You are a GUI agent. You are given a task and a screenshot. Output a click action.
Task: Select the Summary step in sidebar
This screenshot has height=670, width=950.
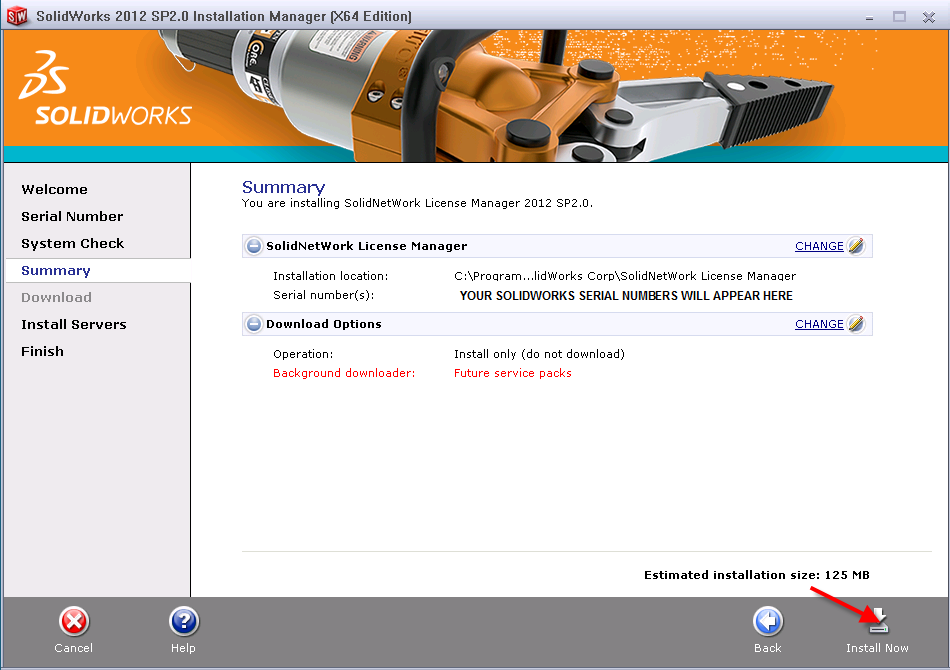56,270
